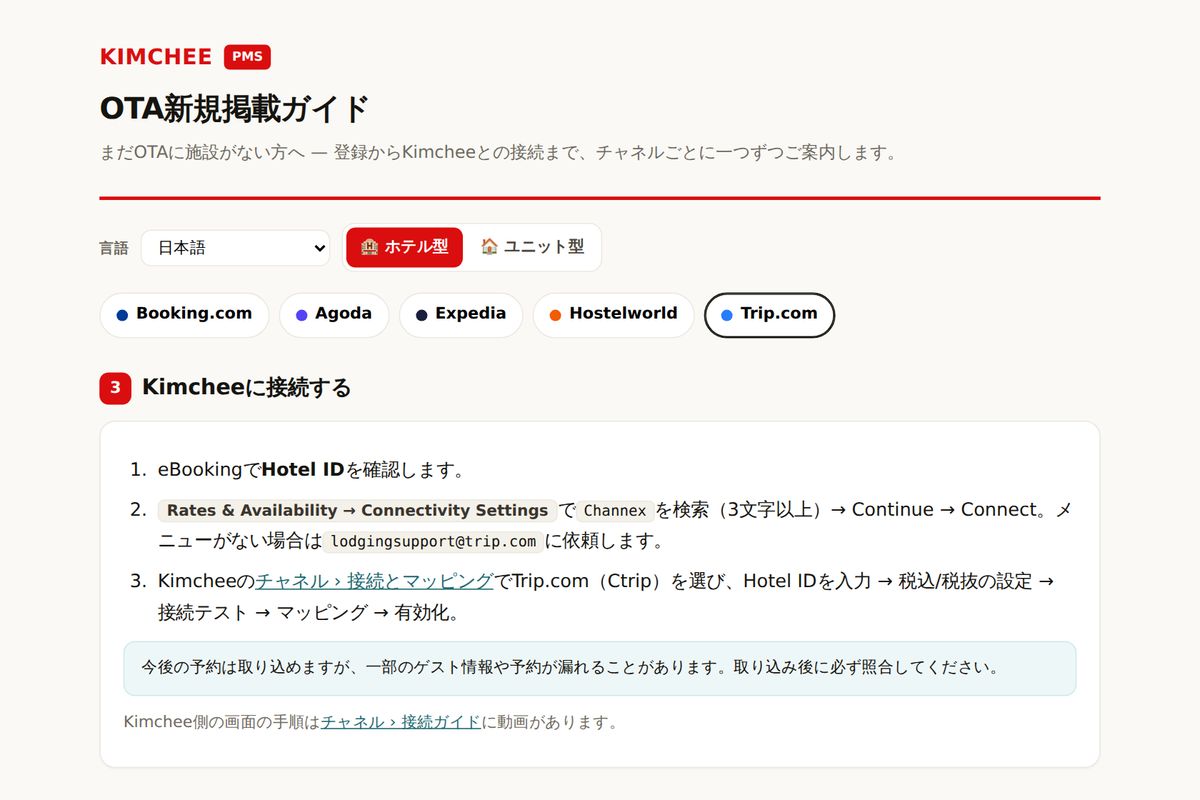Screen dimensions: 1200x800
Task: Click the blue dot on Trip.com tab
Action: [x=727, y=315]
